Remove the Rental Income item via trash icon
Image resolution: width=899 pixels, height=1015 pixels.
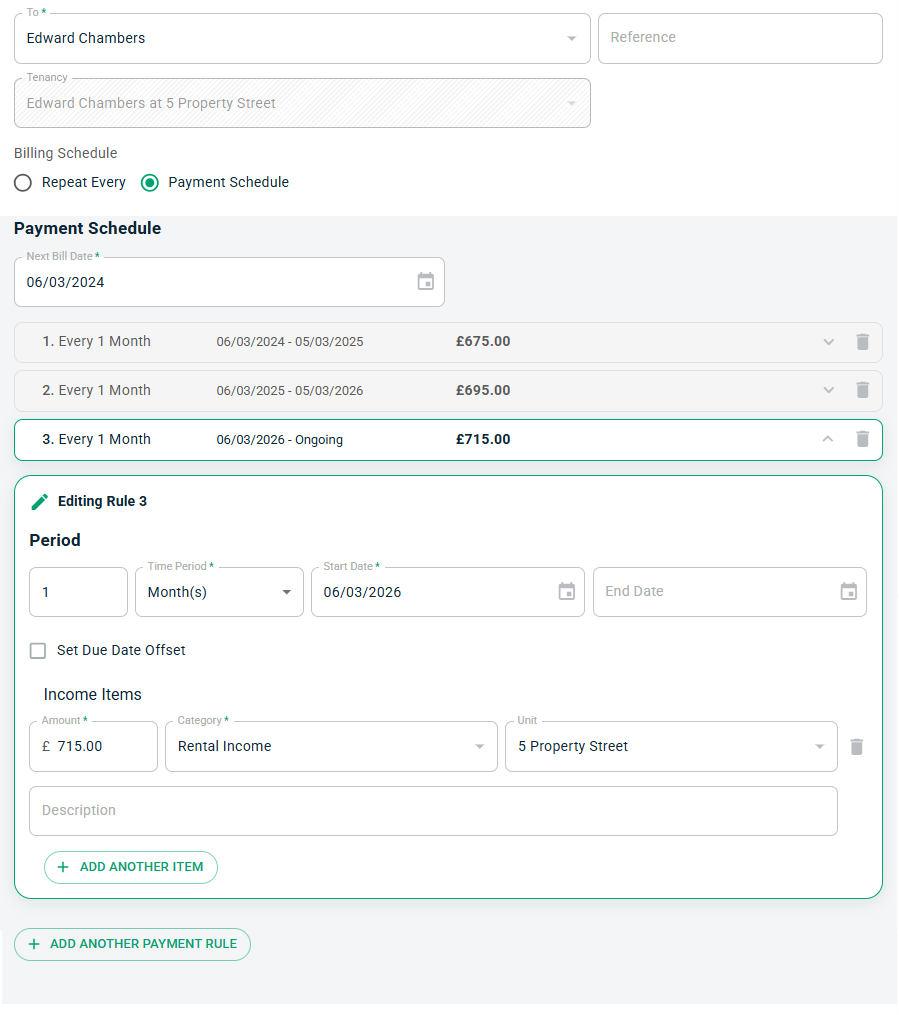856,747
